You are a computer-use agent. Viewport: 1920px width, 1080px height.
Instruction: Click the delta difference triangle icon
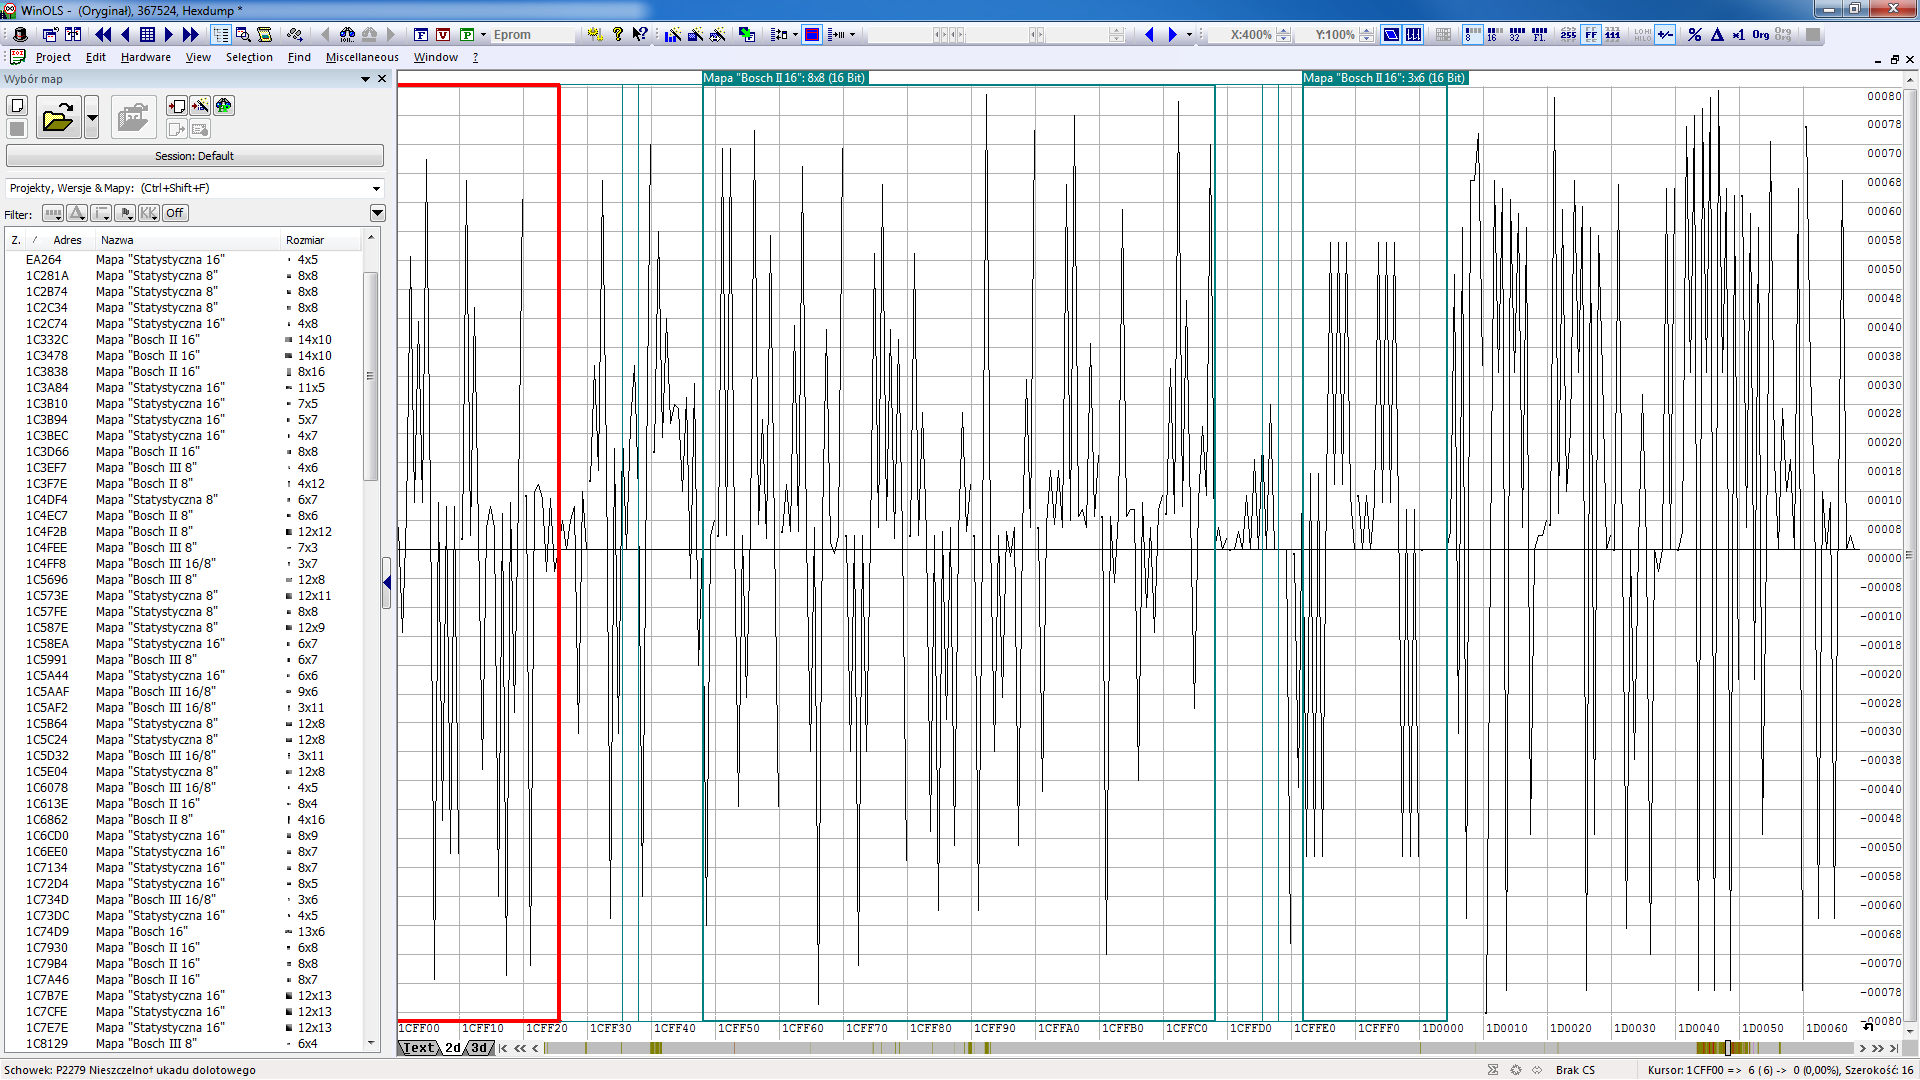tap(1717, 34)
